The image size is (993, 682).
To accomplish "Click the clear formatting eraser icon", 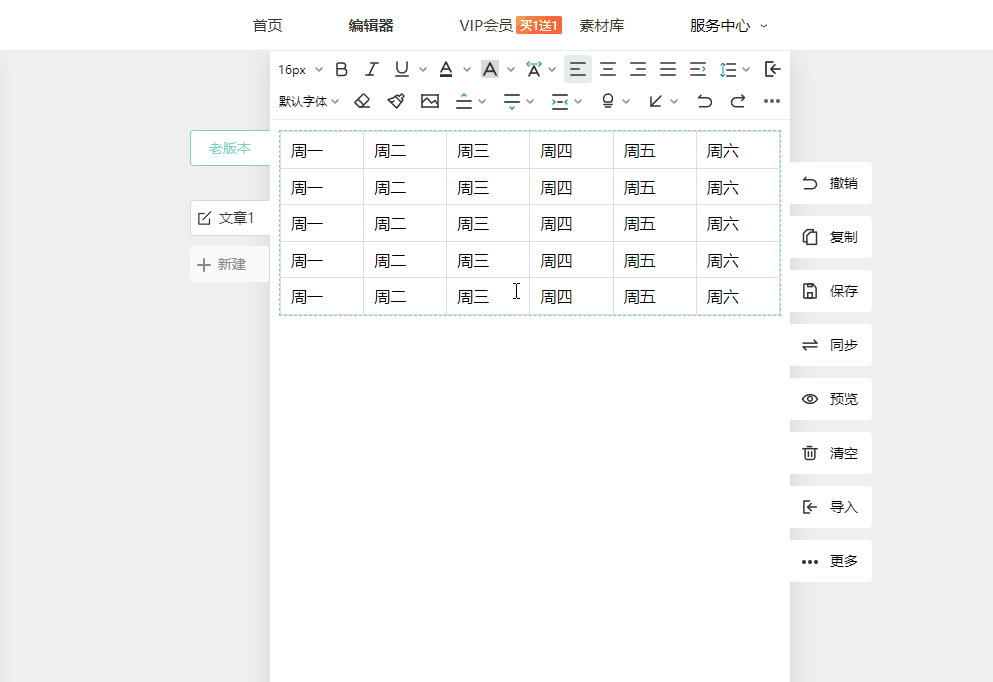I will (362, 101).
